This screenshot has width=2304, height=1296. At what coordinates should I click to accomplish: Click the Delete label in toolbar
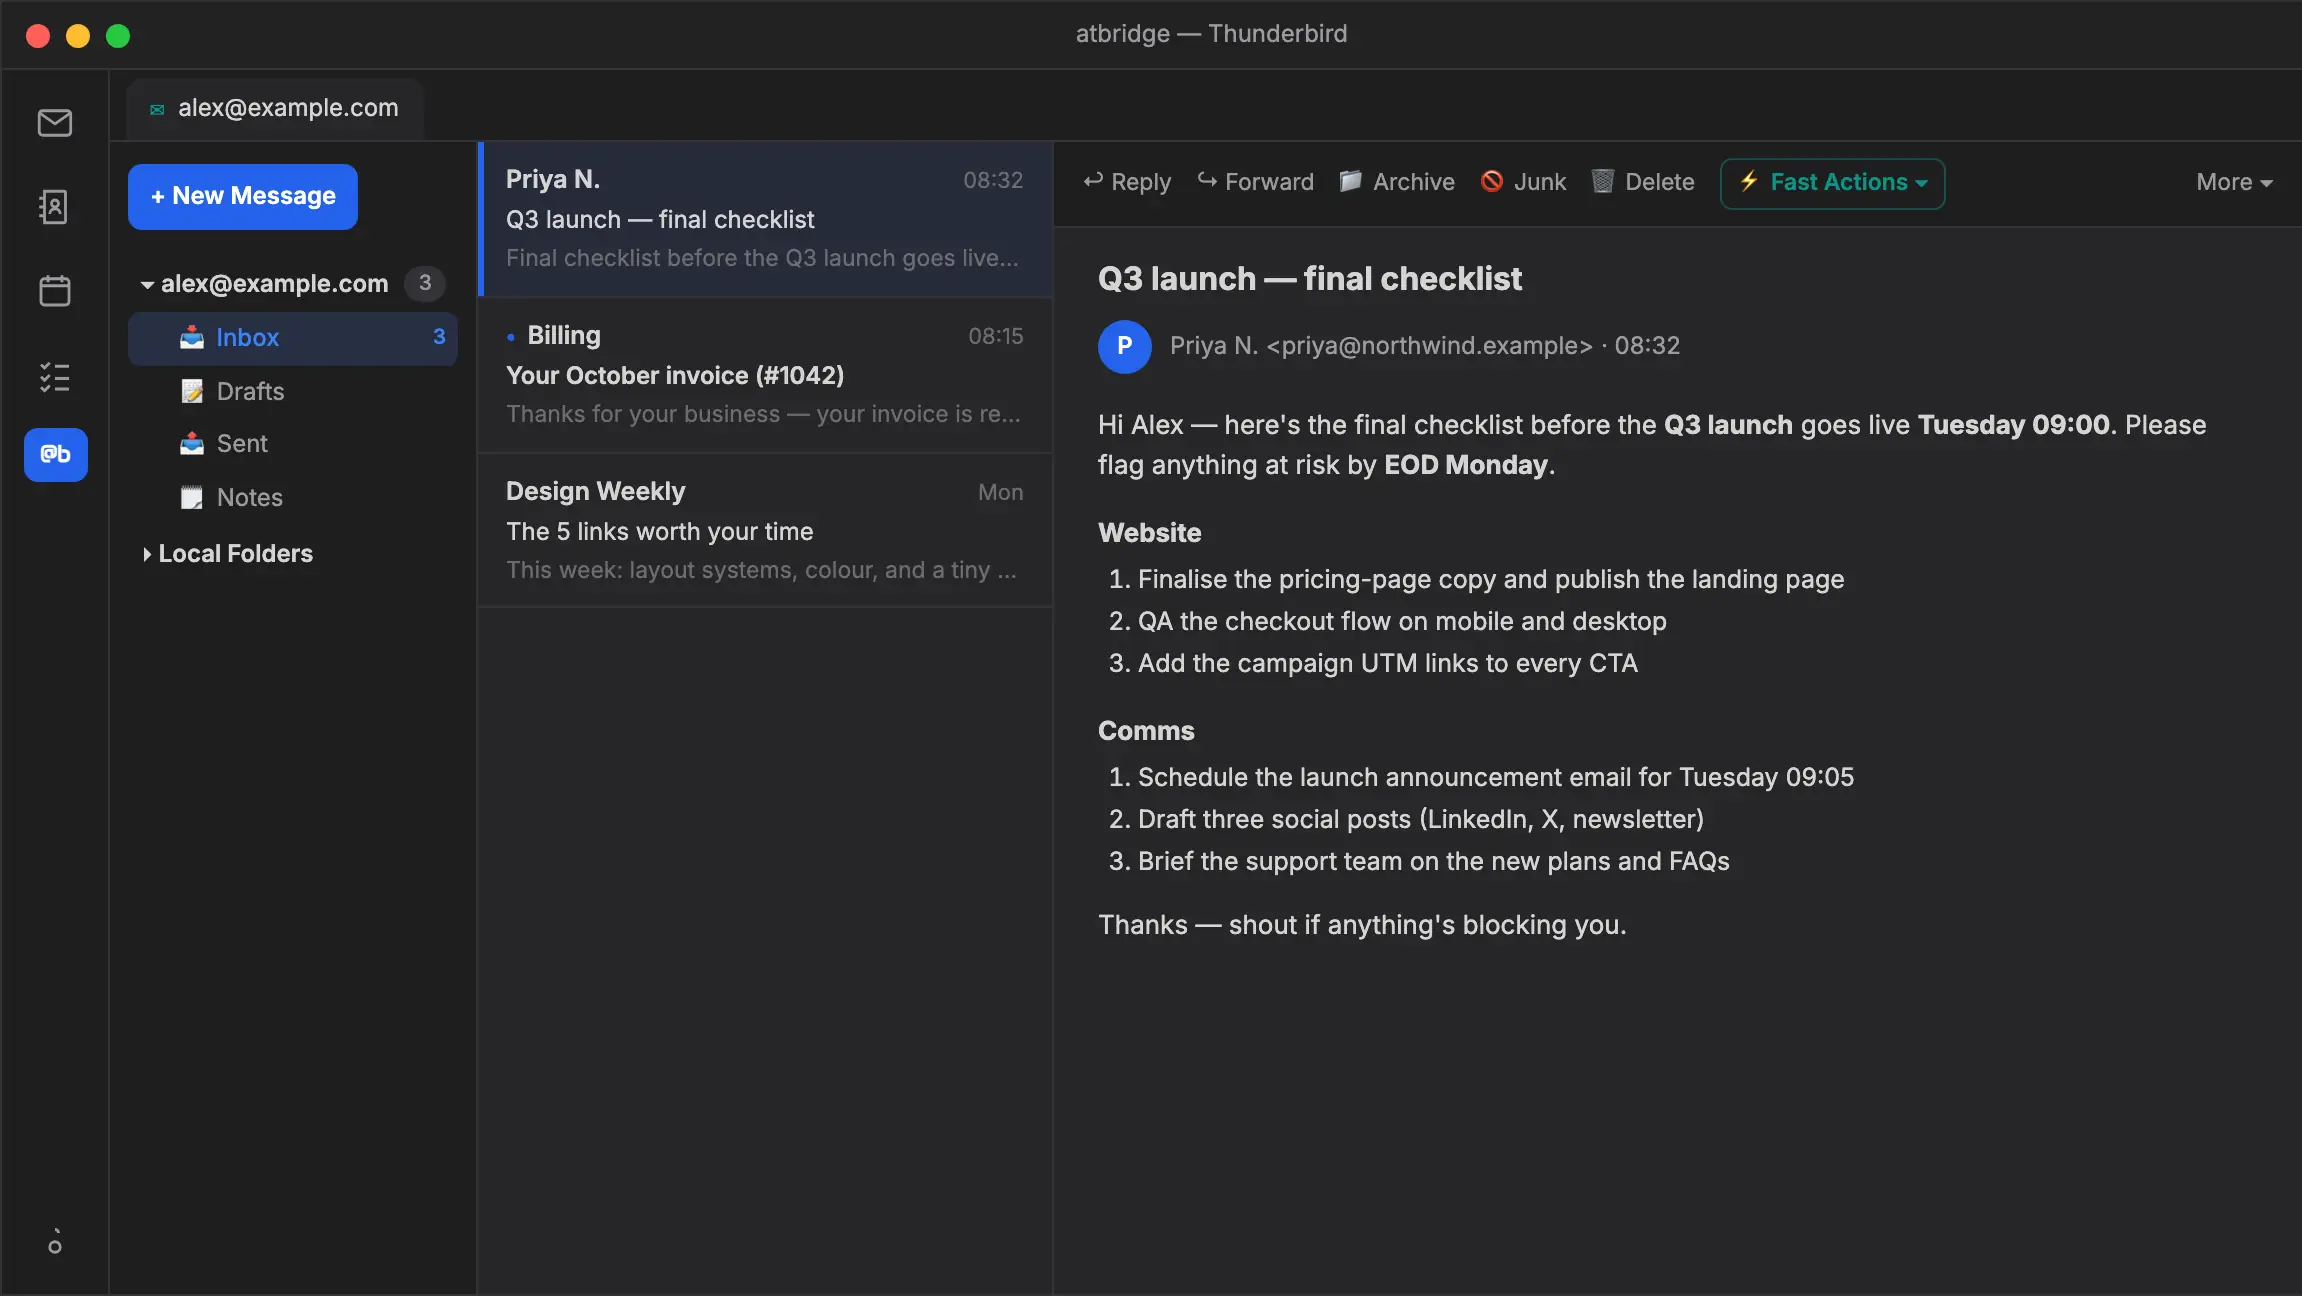(x=1659, y=182)
